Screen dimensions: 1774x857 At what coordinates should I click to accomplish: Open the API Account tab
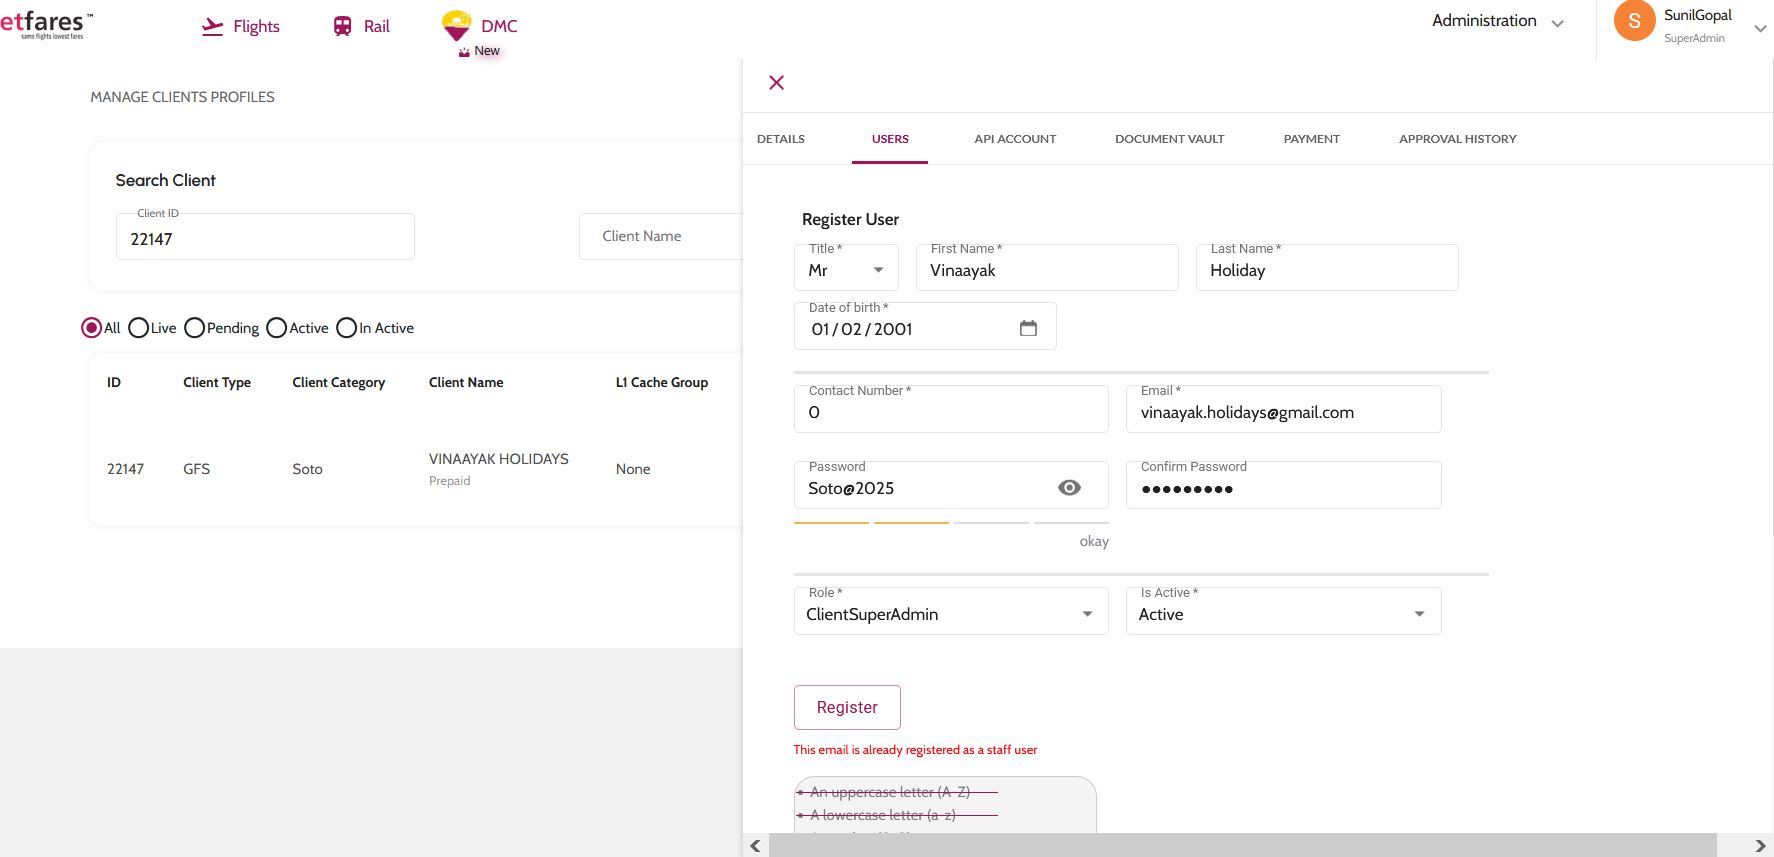1015,139
